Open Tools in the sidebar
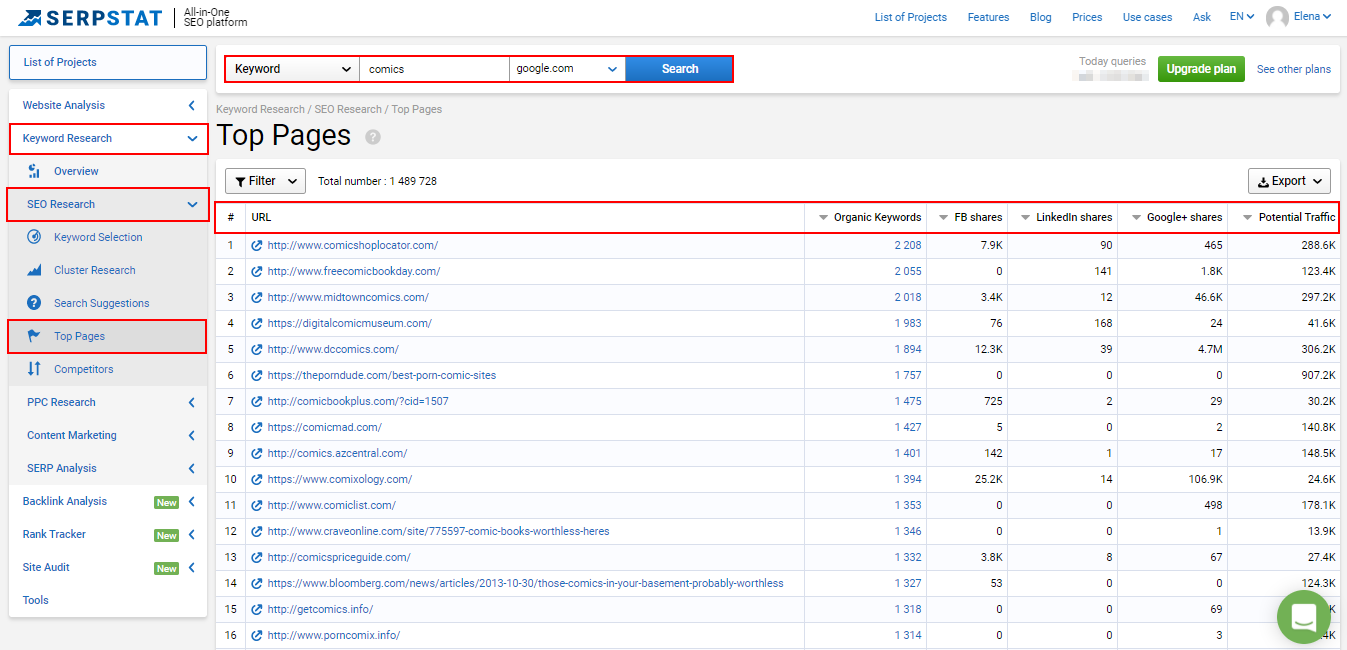The height and width of the screenshot is (650, 1347). (x=36, y=600)
